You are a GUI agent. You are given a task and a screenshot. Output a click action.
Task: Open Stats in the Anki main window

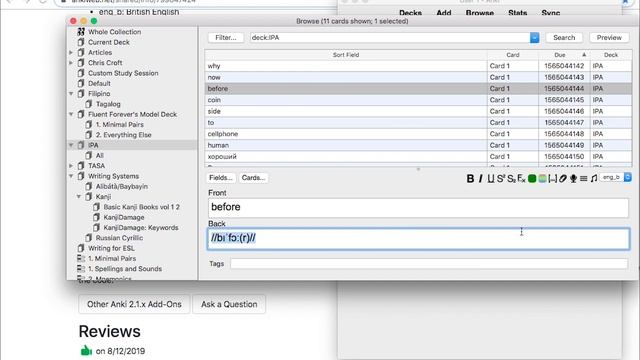(x=518, y=13)
